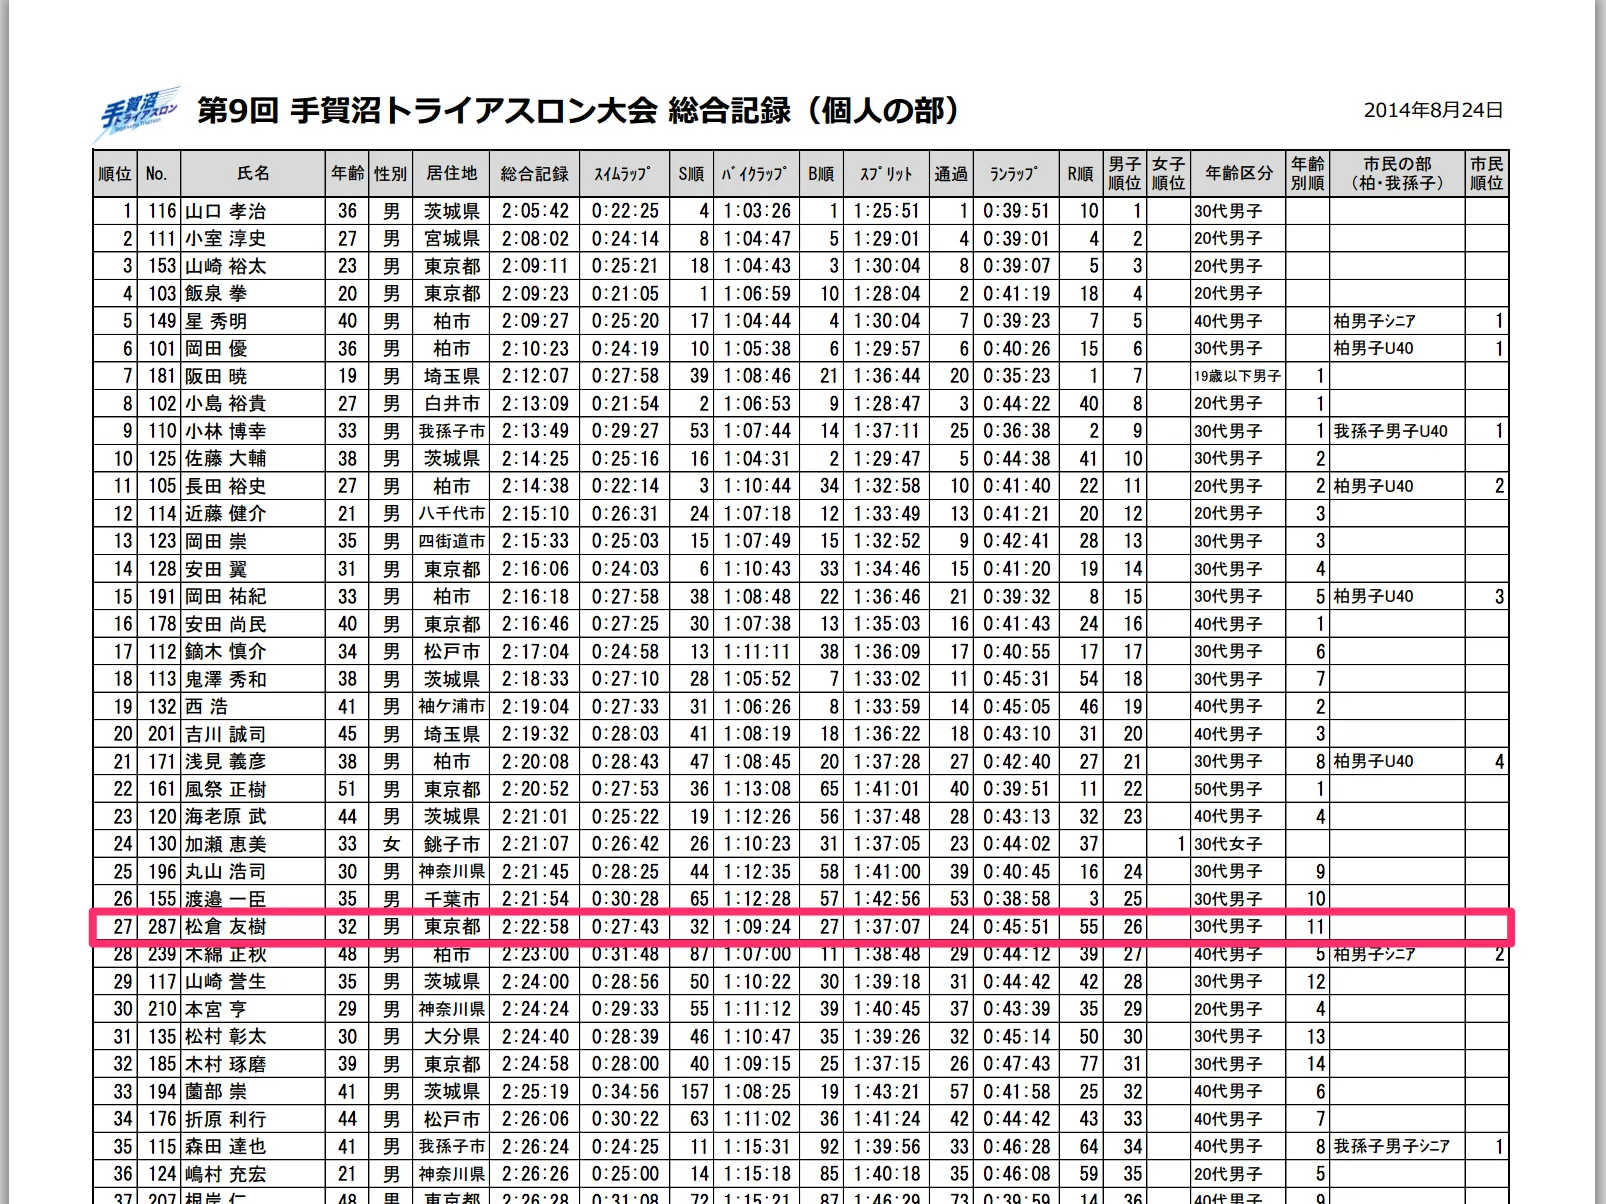Select first-place name 山口 孝治
The width and height of the screenshot is (1606, 1204).
225,211
